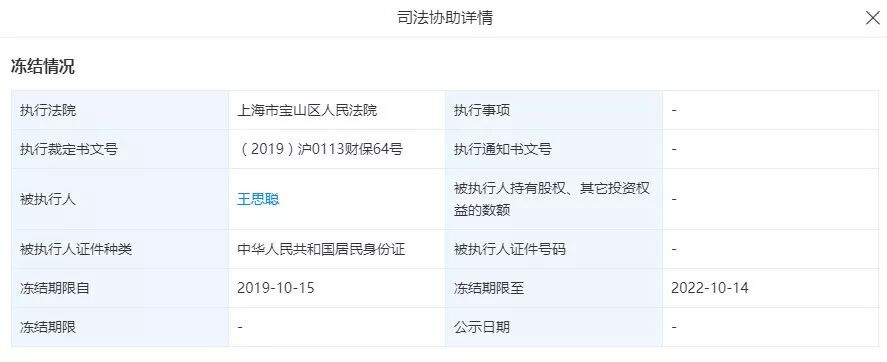
Task: Click the 执行裁定书文号 label cell
Action: point(120,149)
